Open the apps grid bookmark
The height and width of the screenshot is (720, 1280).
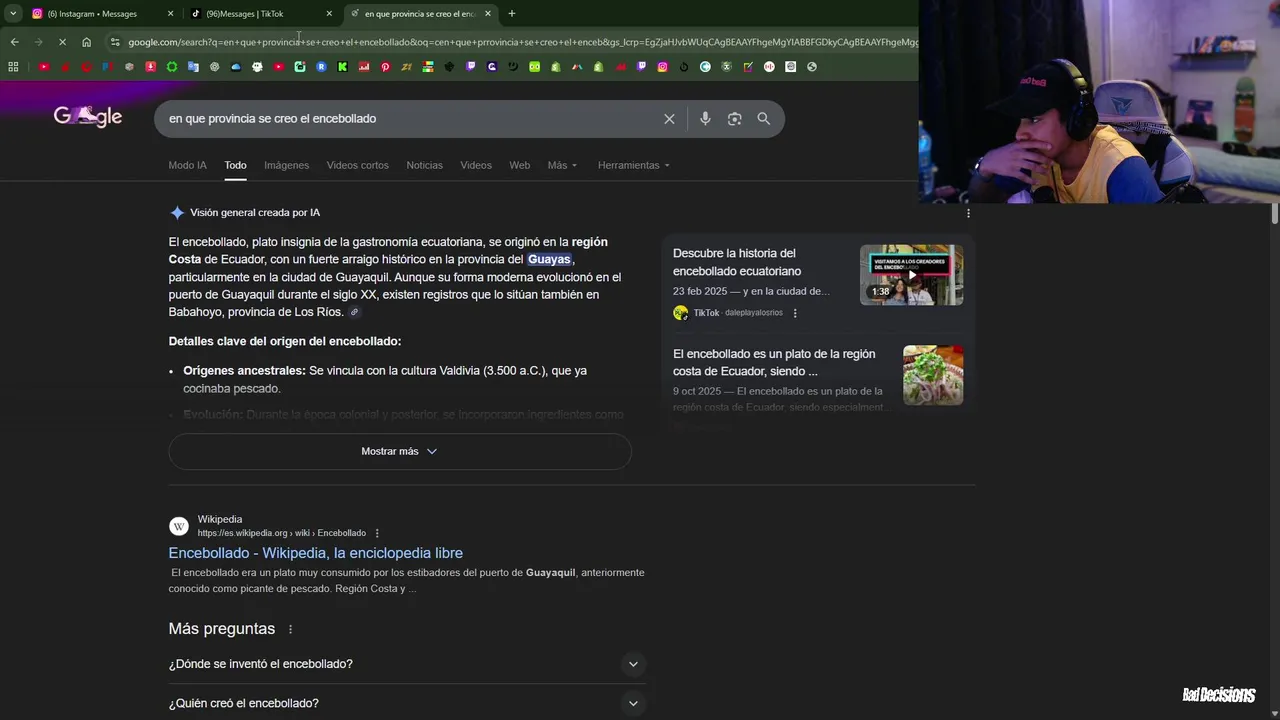coord(13,67)
